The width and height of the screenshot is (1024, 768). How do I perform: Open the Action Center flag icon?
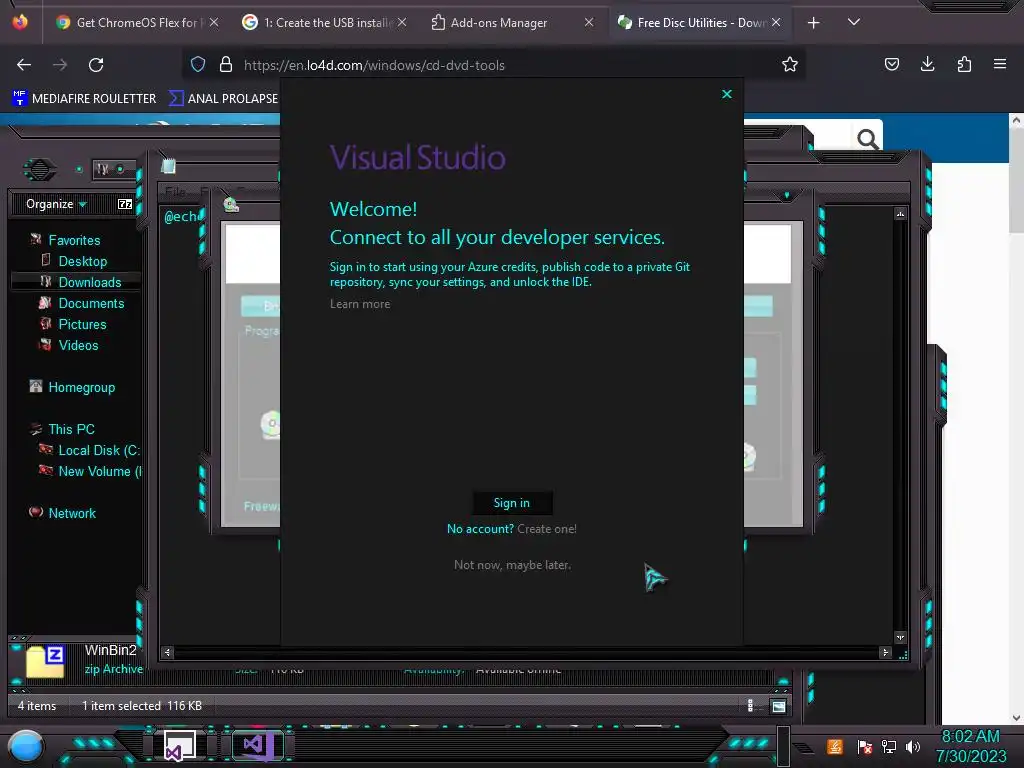pyautogui.click(x=865, y=746)
